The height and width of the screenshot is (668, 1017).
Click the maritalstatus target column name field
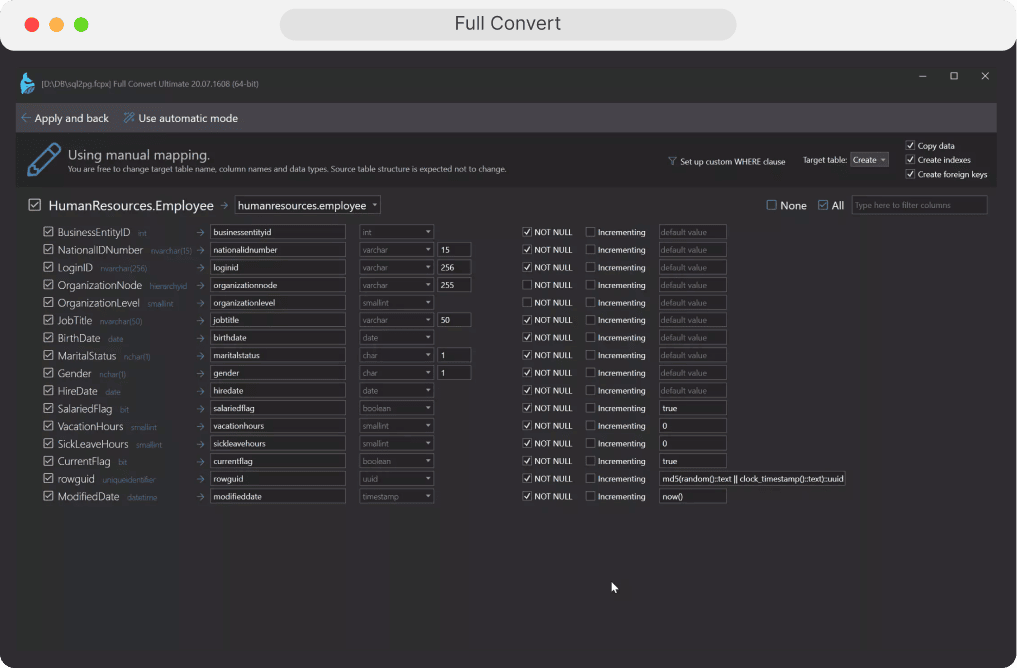(278, 355)
